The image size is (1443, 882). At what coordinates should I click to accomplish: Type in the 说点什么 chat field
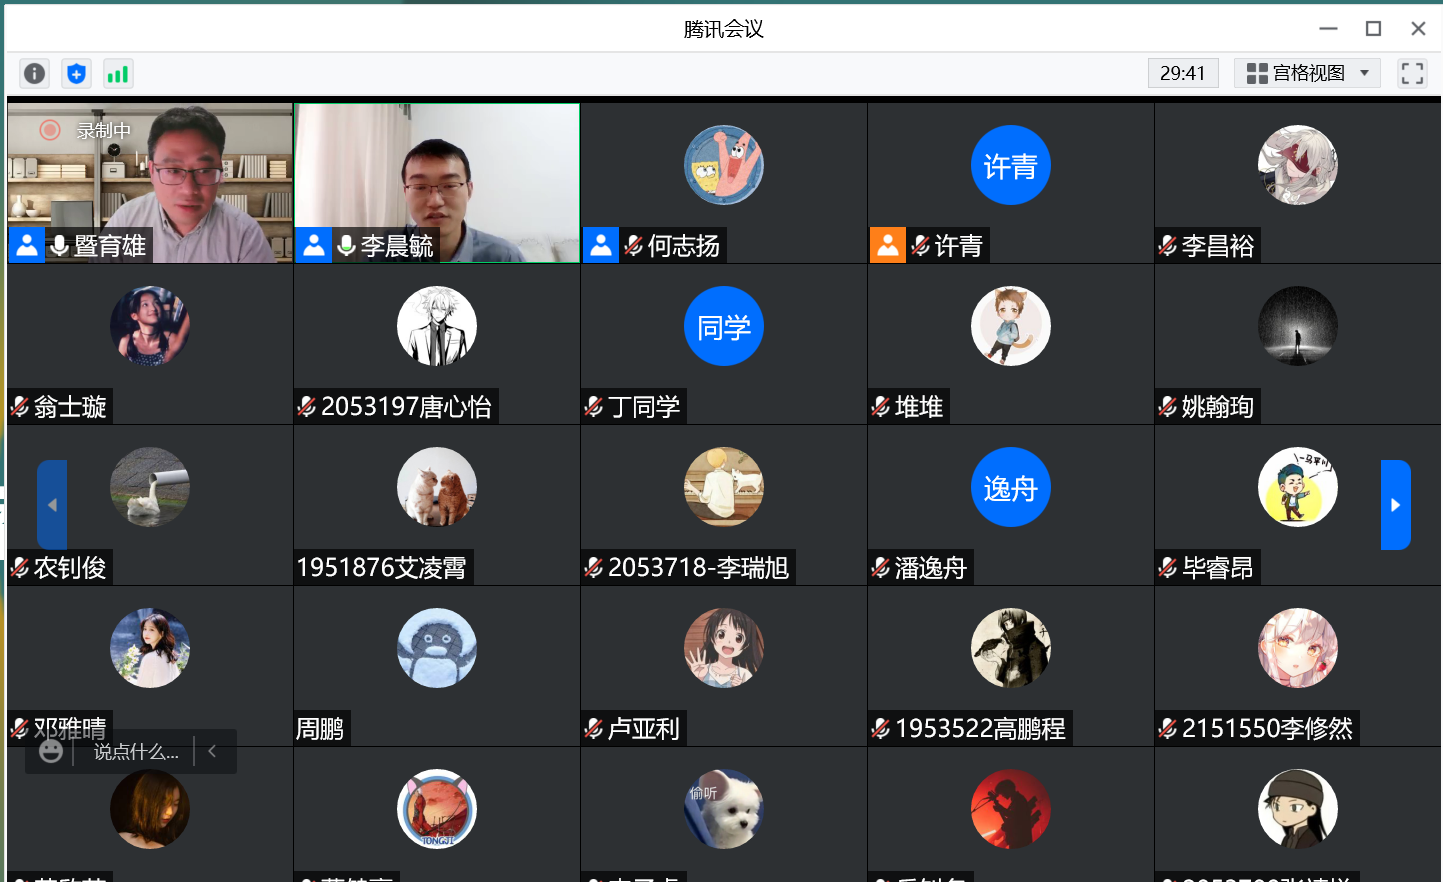(x=136, y=752)
